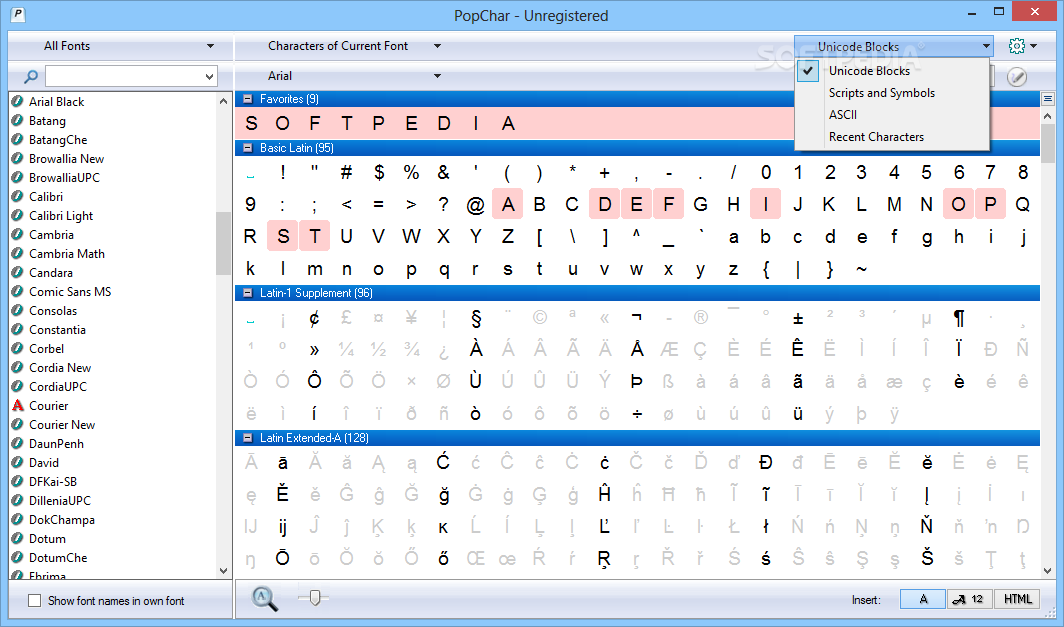
Task: Open the Unicode Blocks dropdown header
Action: pyautogui.click(x=894, y=46)
